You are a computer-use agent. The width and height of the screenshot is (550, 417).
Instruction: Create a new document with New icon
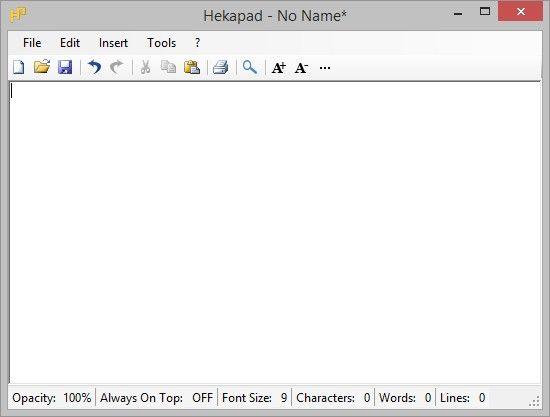(19, 67)
